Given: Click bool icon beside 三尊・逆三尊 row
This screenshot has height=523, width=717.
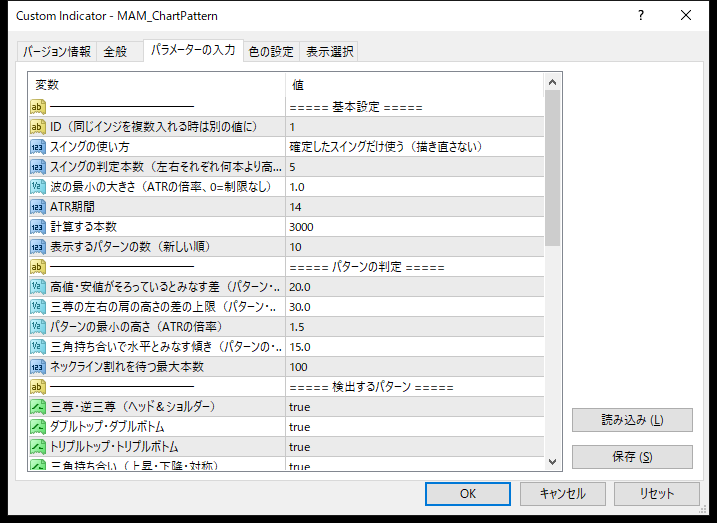Looking at the screenshot, I should click(38, 406).
